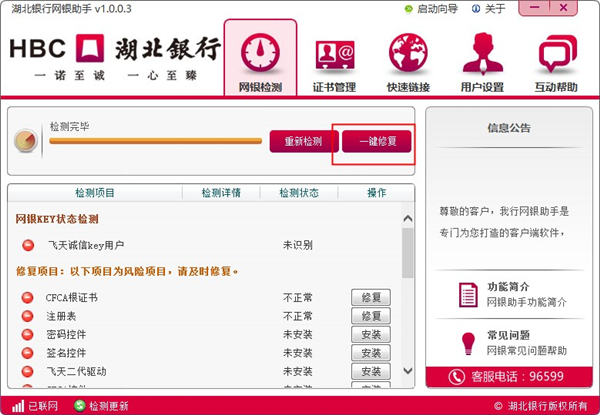Click red error icon beside 密码控件
600x415 pixels.
pos(28,334)
